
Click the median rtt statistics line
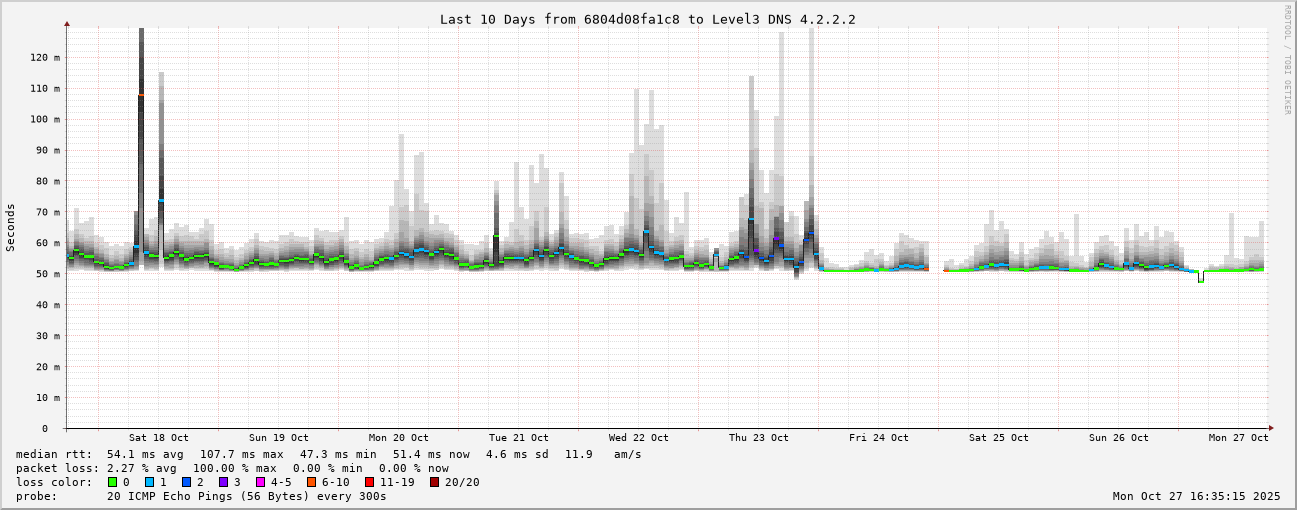tap(328, 454)
